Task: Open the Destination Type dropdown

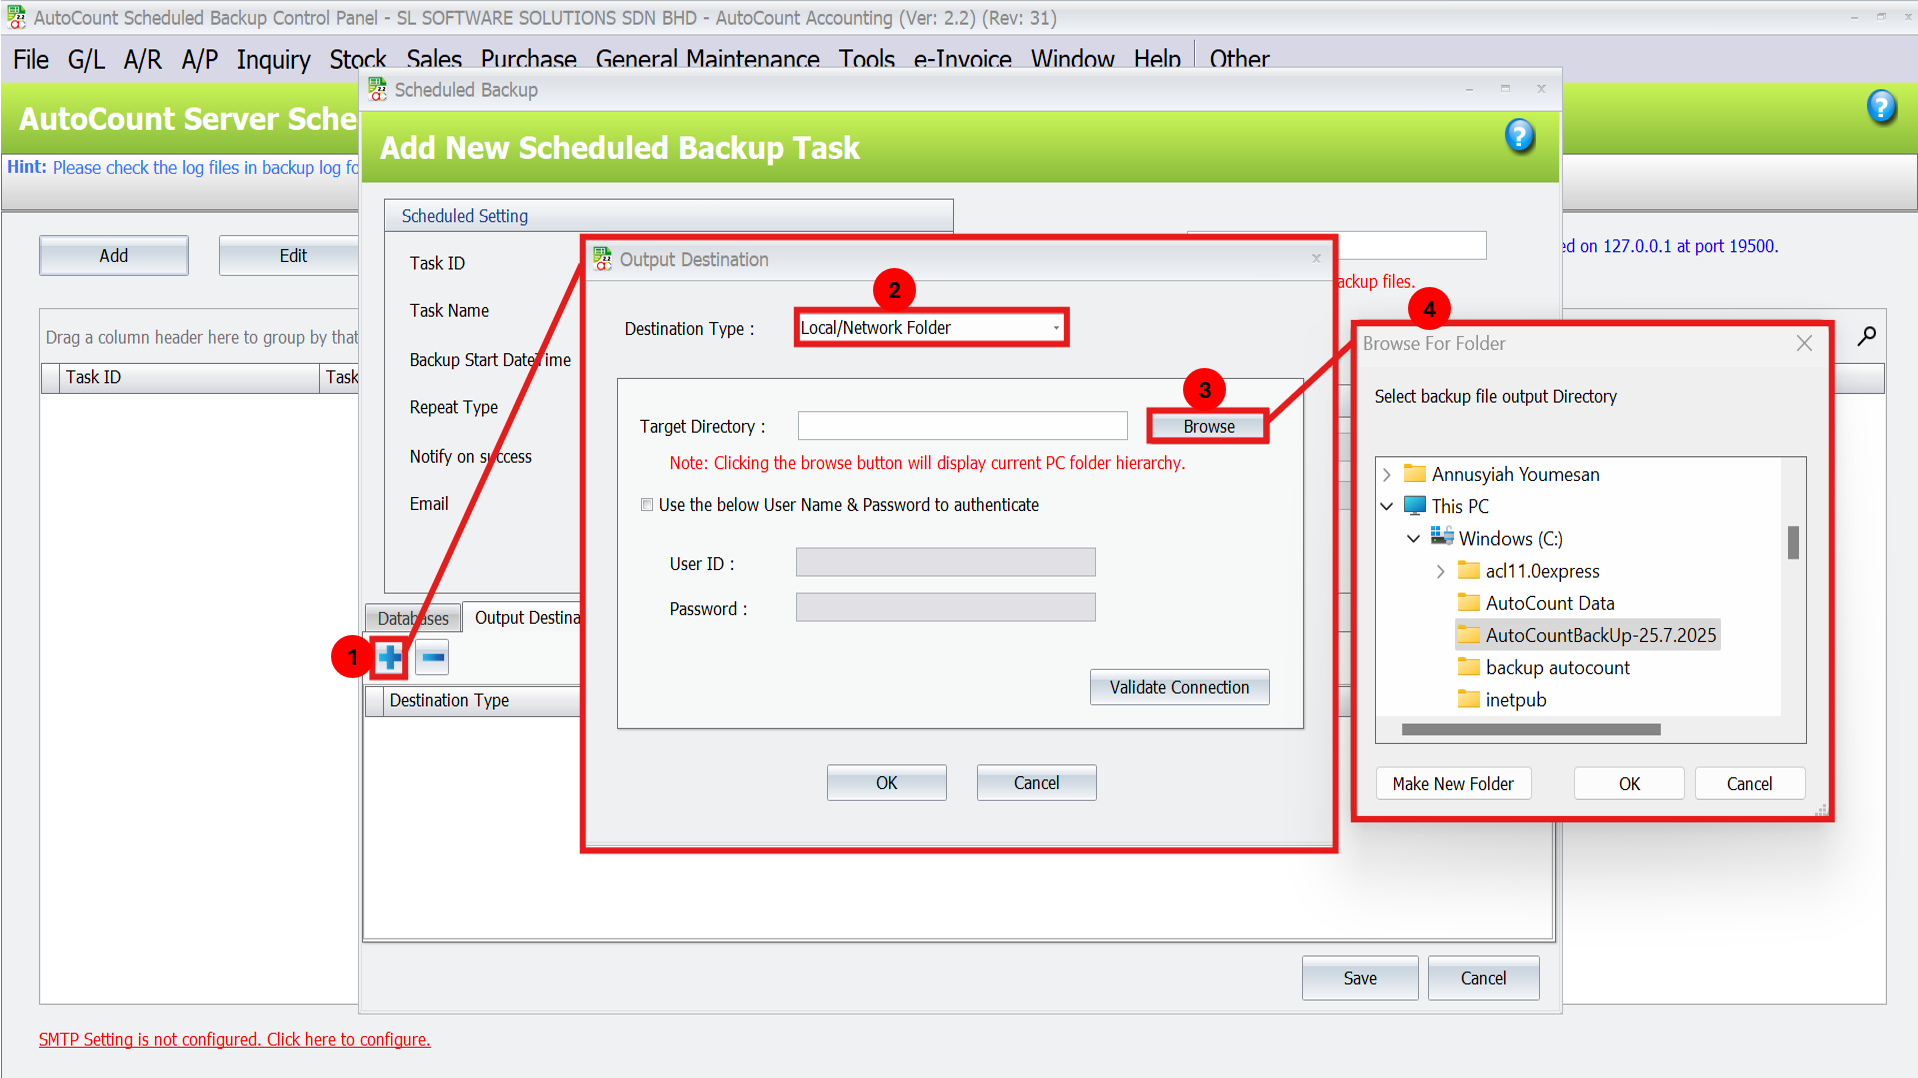Action: pos(1055,328)
